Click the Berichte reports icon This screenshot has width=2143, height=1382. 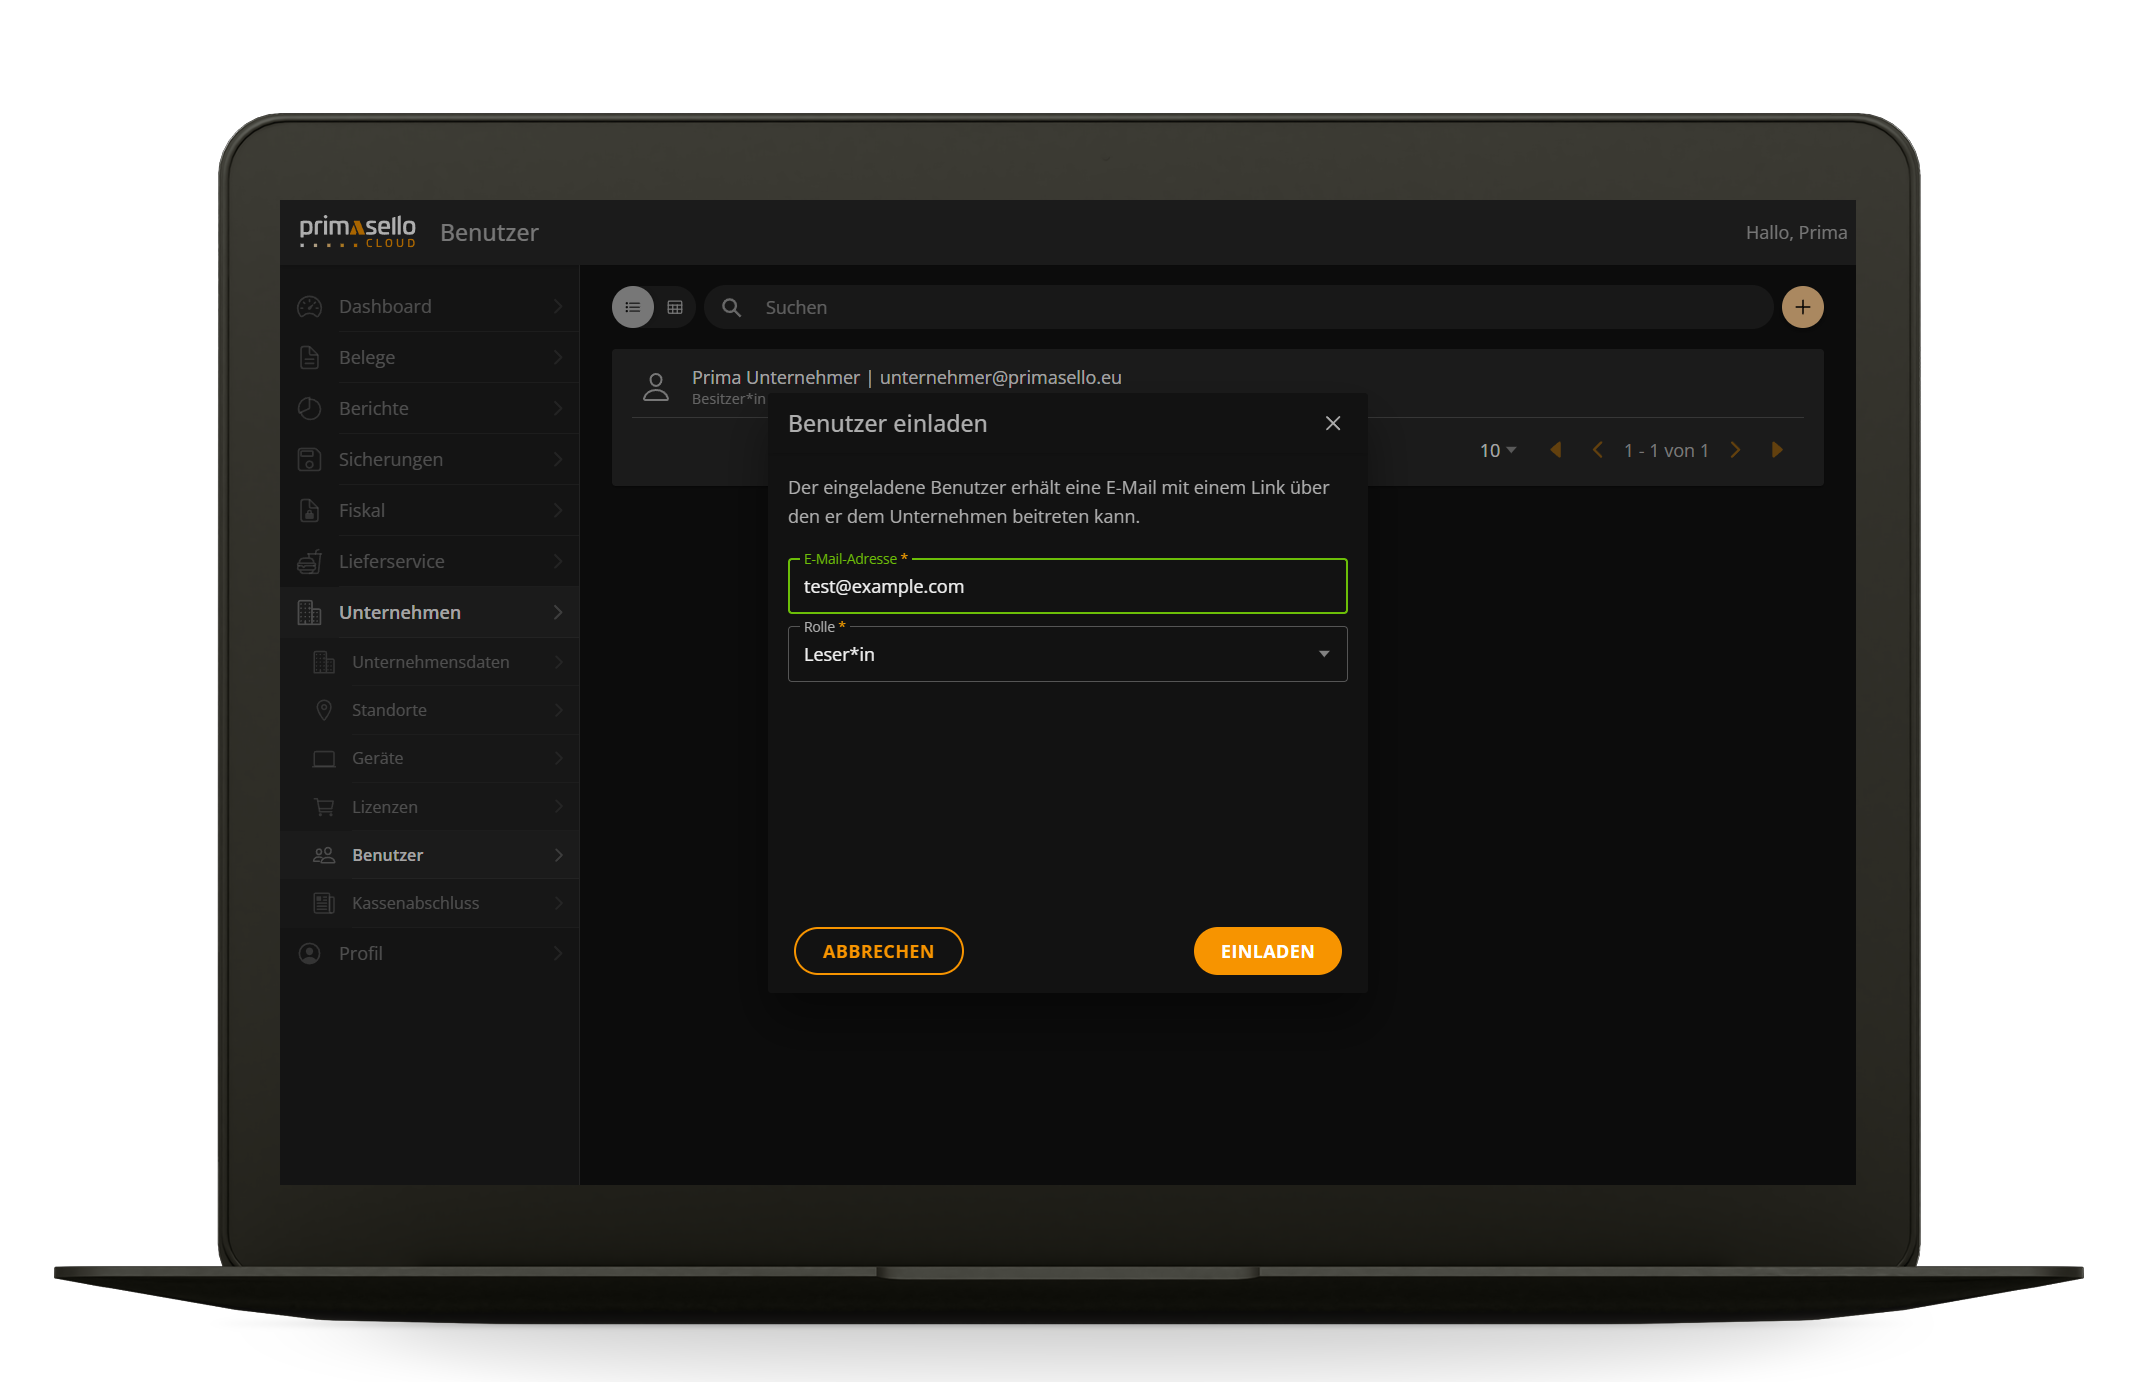309,408
